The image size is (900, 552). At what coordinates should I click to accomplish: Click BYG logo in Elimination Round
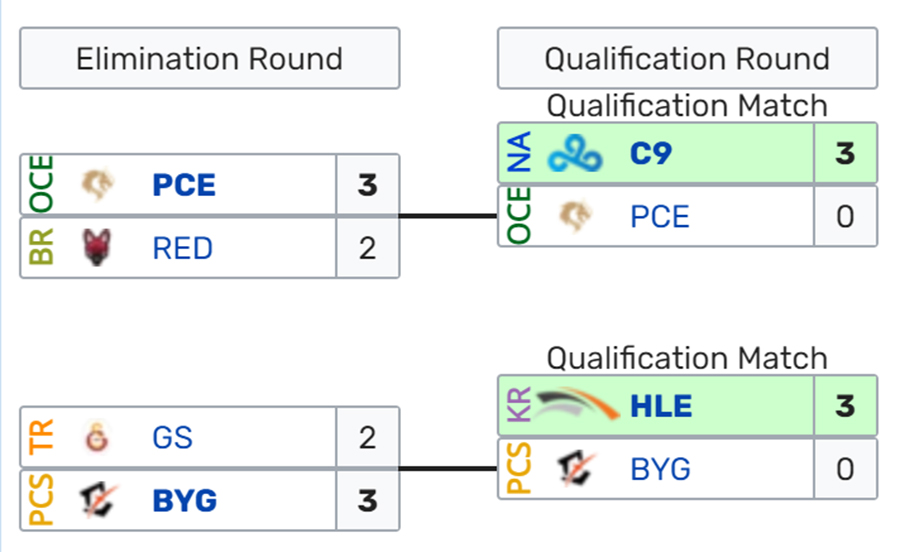[98, 500]
